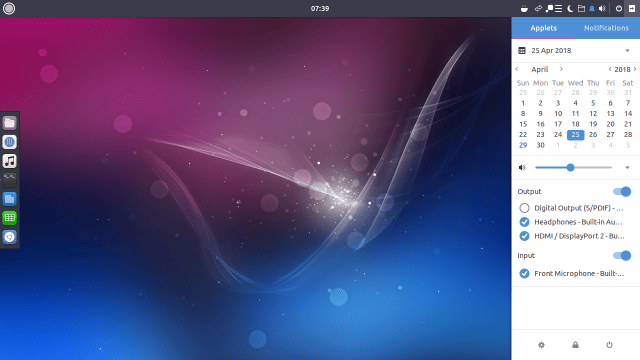Toggle the Input switch off
Screen dimensions: 640x360
click(x=622, y=256)
